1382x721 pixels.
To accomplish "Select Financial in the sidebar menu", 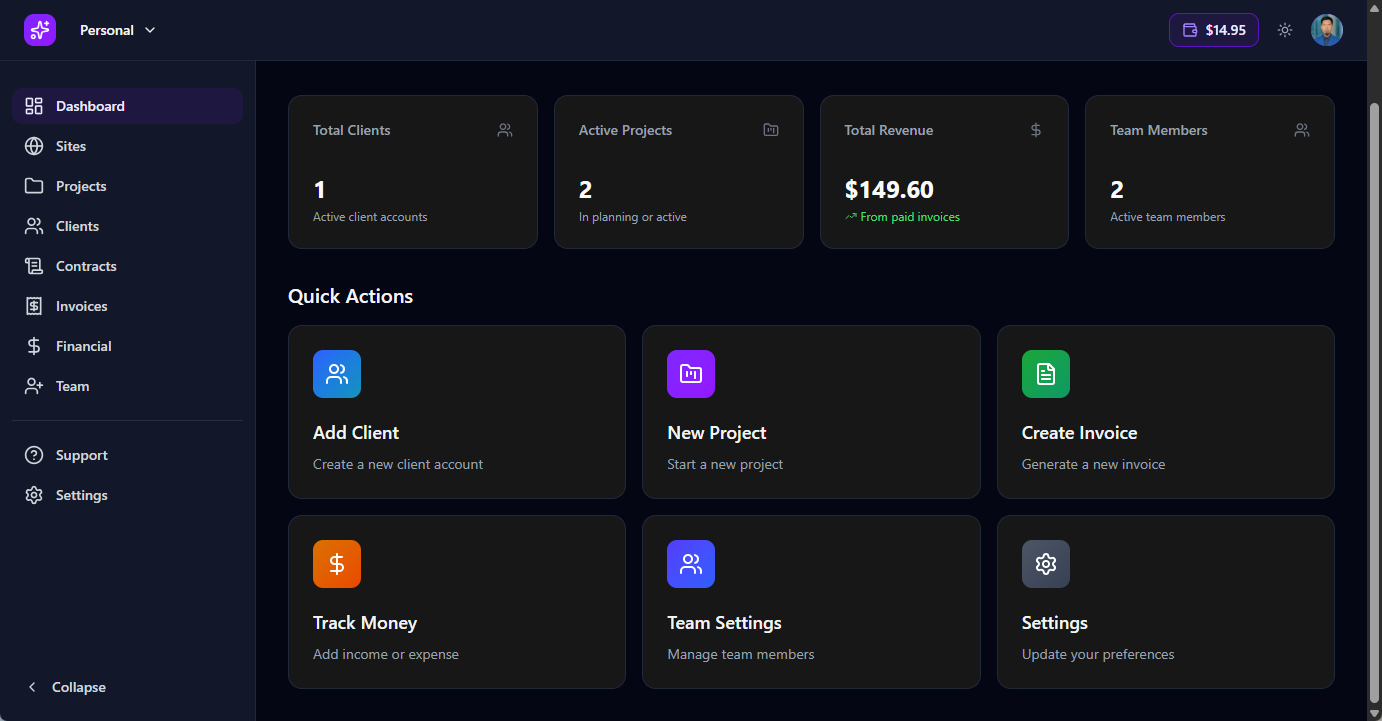I will coord(83,346).
